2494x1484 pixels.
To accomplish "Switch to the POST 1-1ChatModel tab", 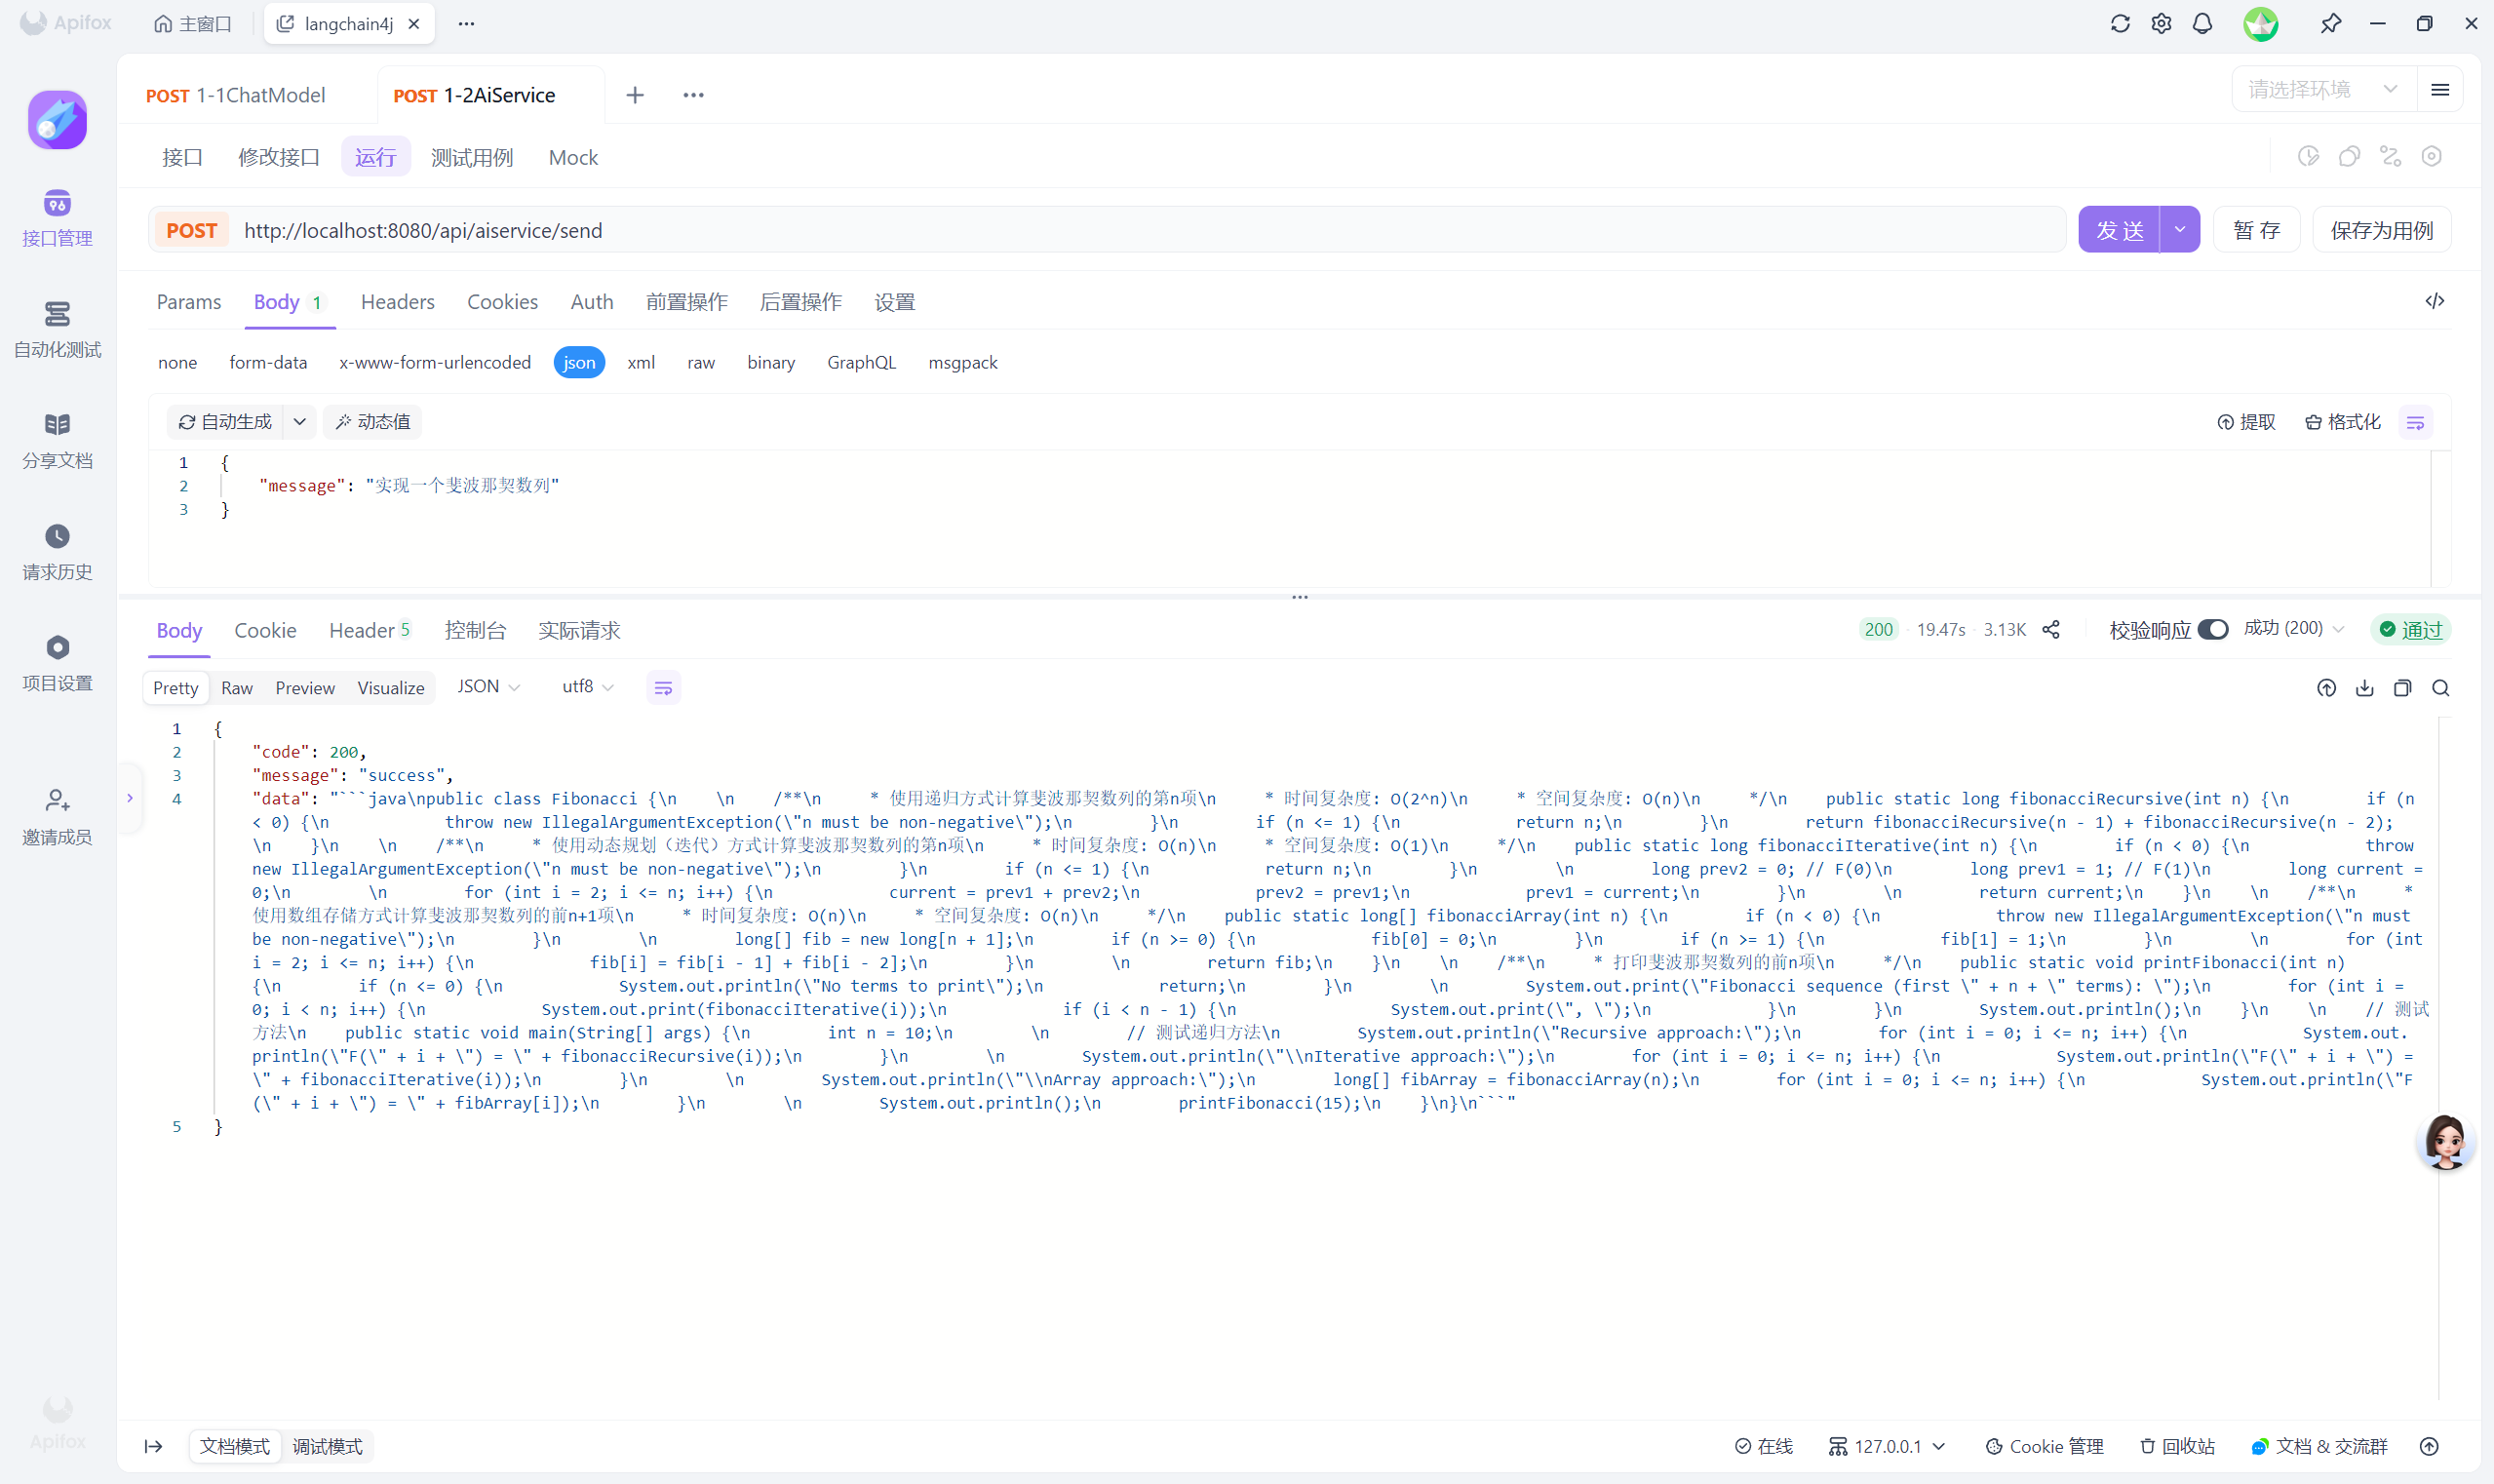I will tap(236, 95).
